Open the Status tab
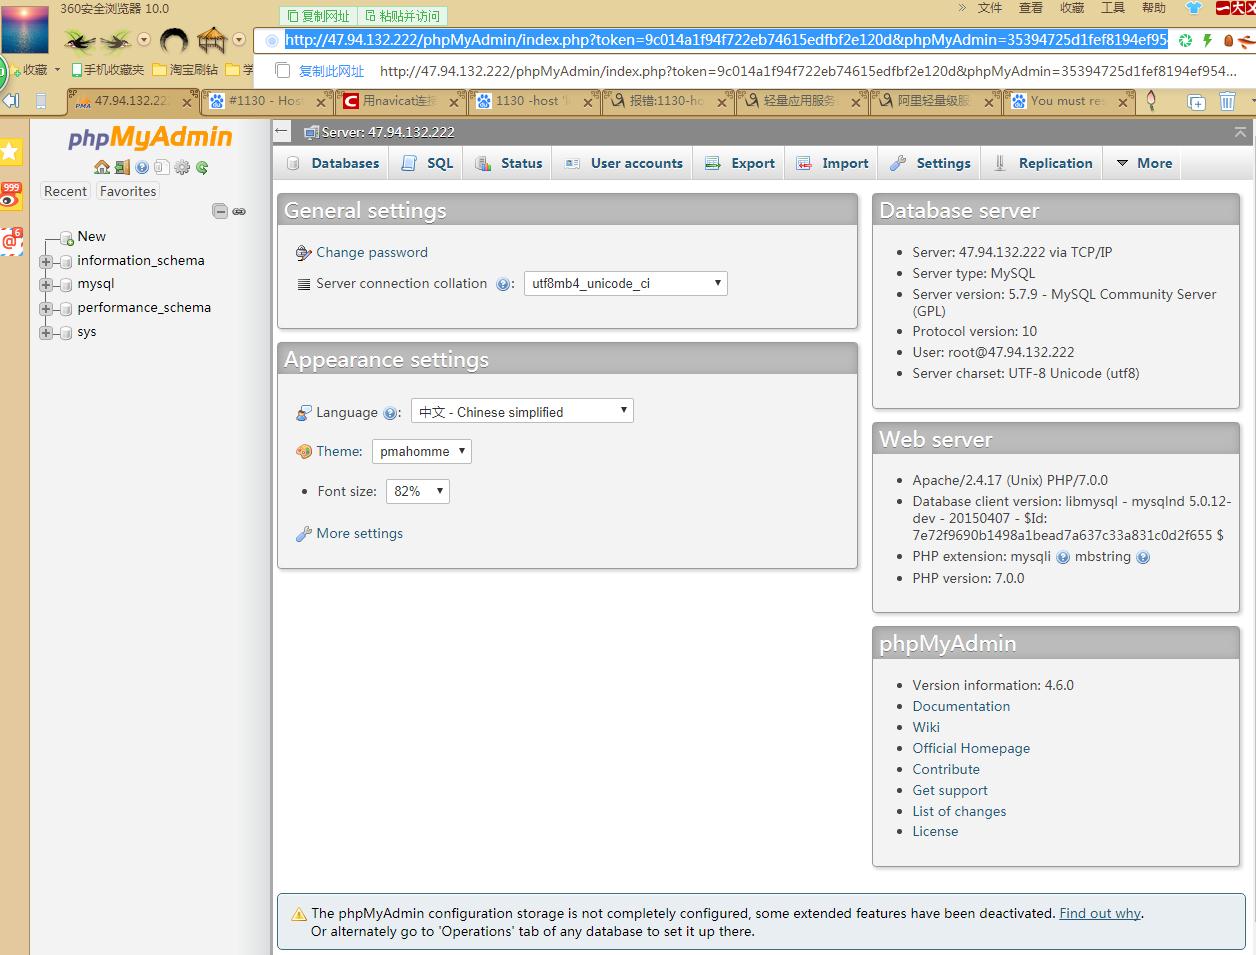1256x955 pixels. (509, 163)
